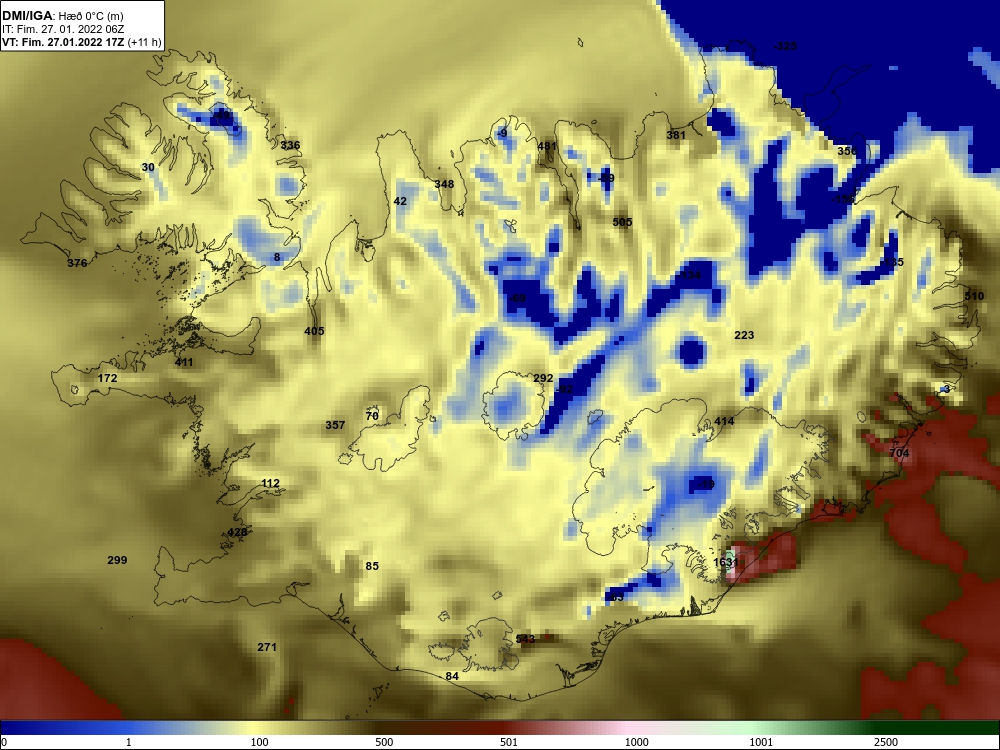This screenshot has width=1000, height=750.
Task: Click the map value '30'
Action: (x=148, y=167)
